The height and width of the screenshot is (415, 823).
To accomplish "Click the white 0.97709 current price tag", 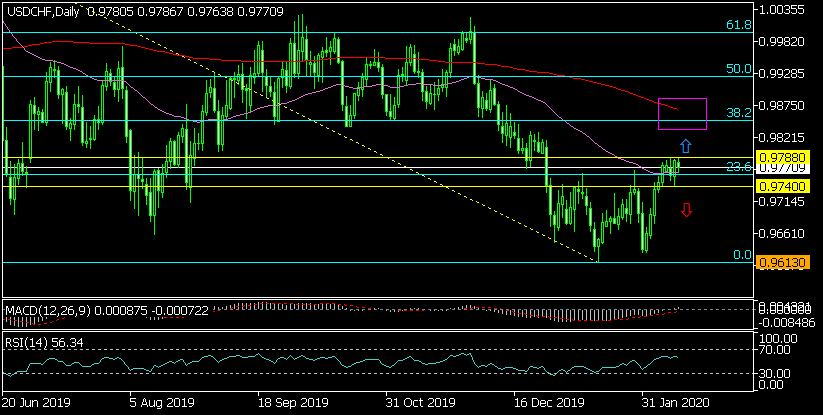I will point(782,168).
